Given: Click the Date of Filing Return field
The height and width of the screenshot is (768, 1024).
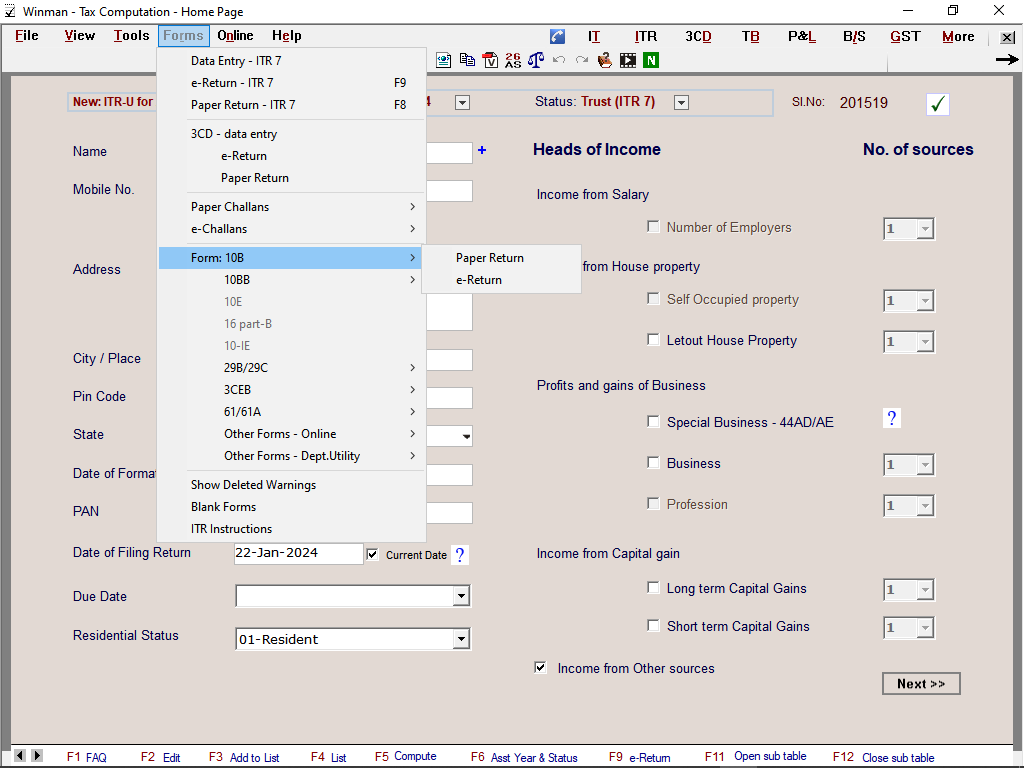Looking at the screenshot, I should point(298,553).
